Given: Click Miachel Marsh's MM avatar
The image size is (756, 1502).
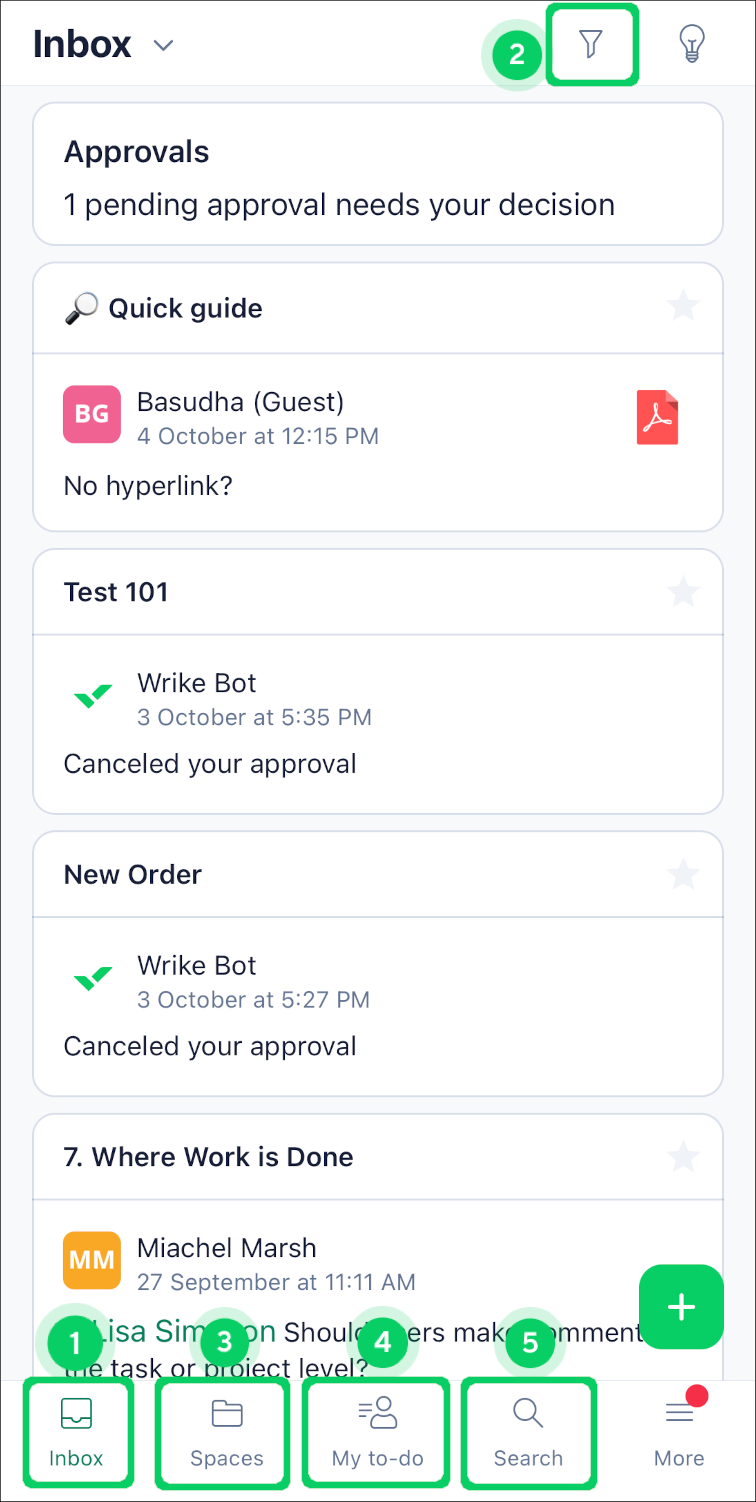Looking at the screenshot, I should 92,1260.
